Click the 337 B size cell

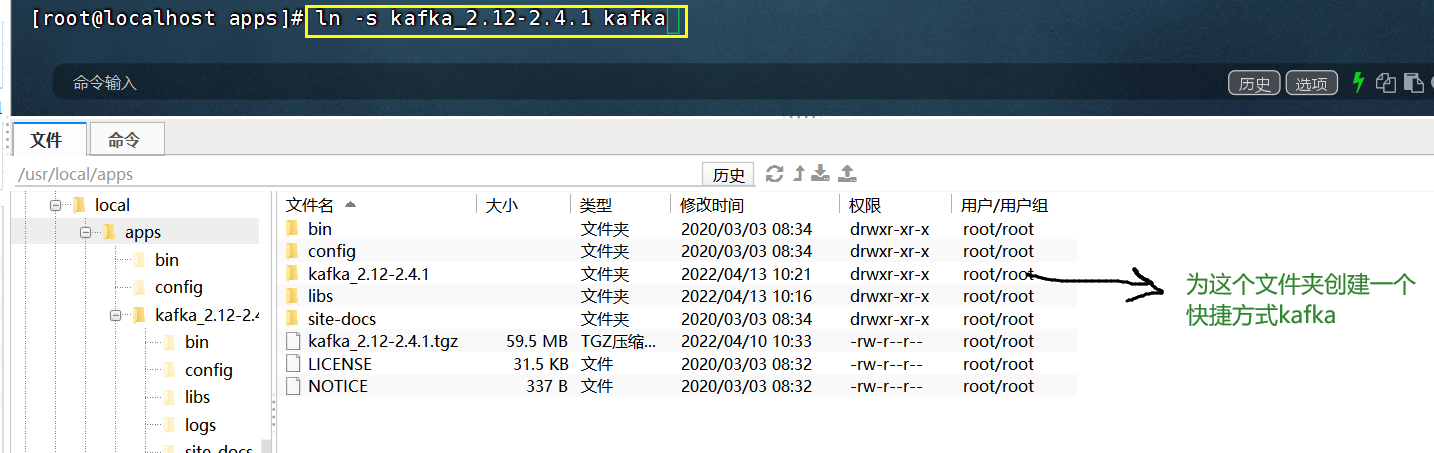tap(547, 386)
